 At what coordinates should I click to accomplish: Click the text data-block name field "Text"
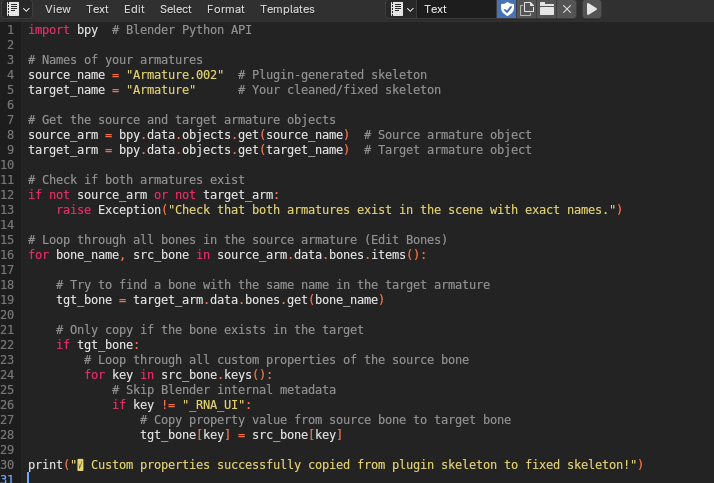(x=456, y=9)
